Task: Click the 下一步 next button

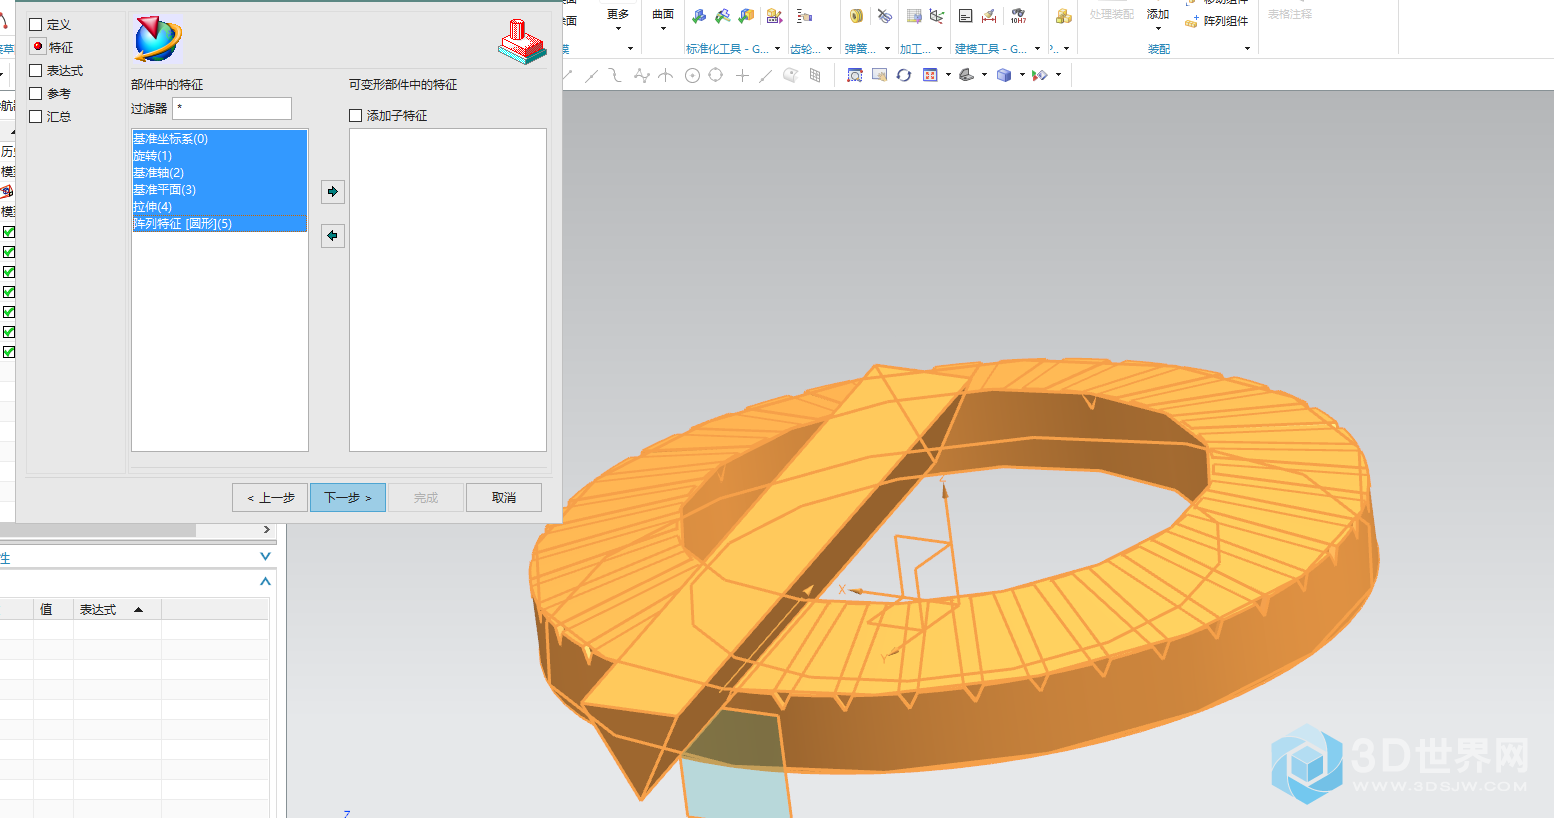Action: coord(348,497)
